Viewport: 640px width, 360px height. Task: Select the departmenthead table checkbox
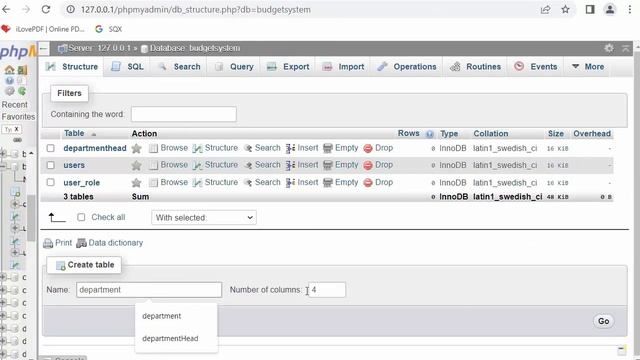[50, 148]
